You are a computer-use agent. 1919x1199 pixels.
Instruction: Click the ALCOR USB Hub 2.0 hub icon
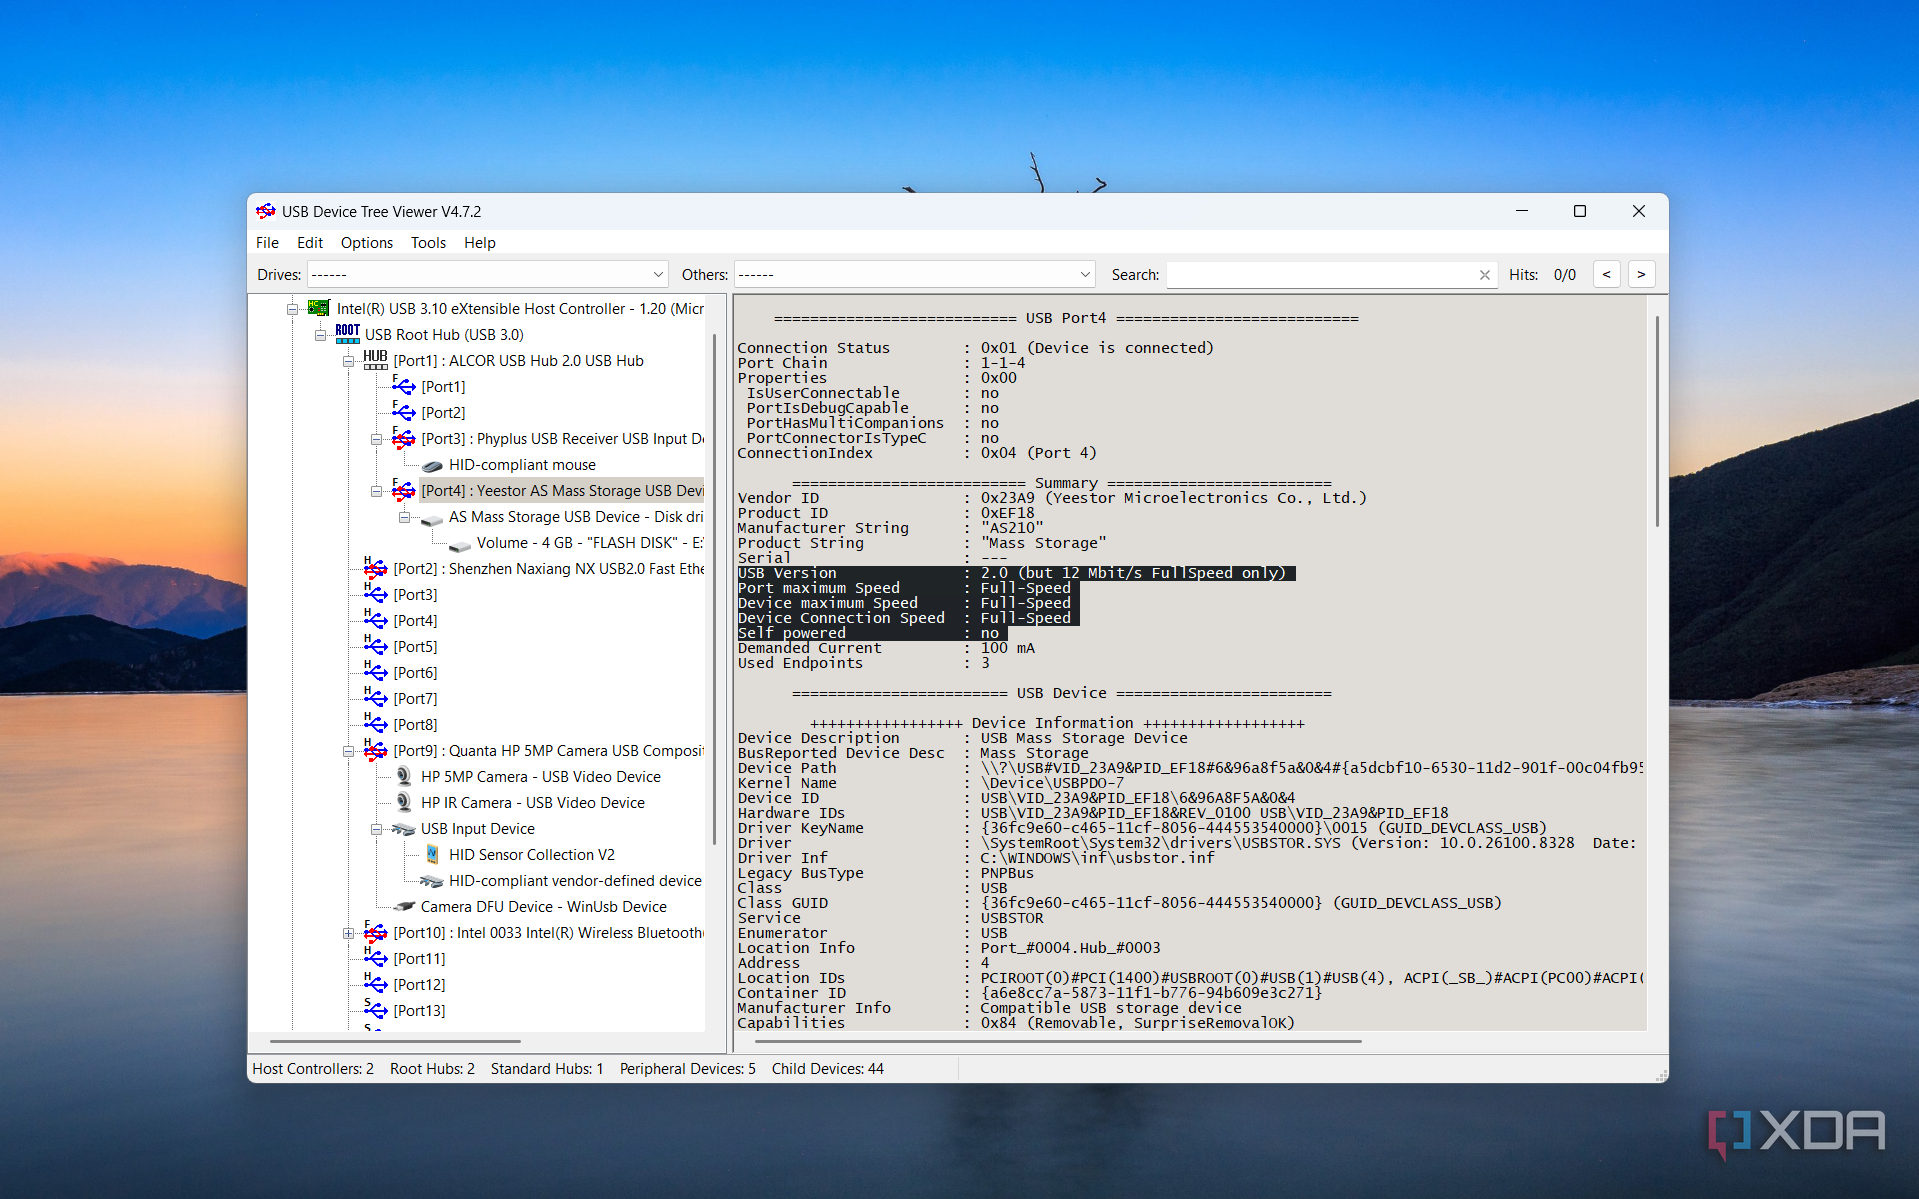(375, 360)
